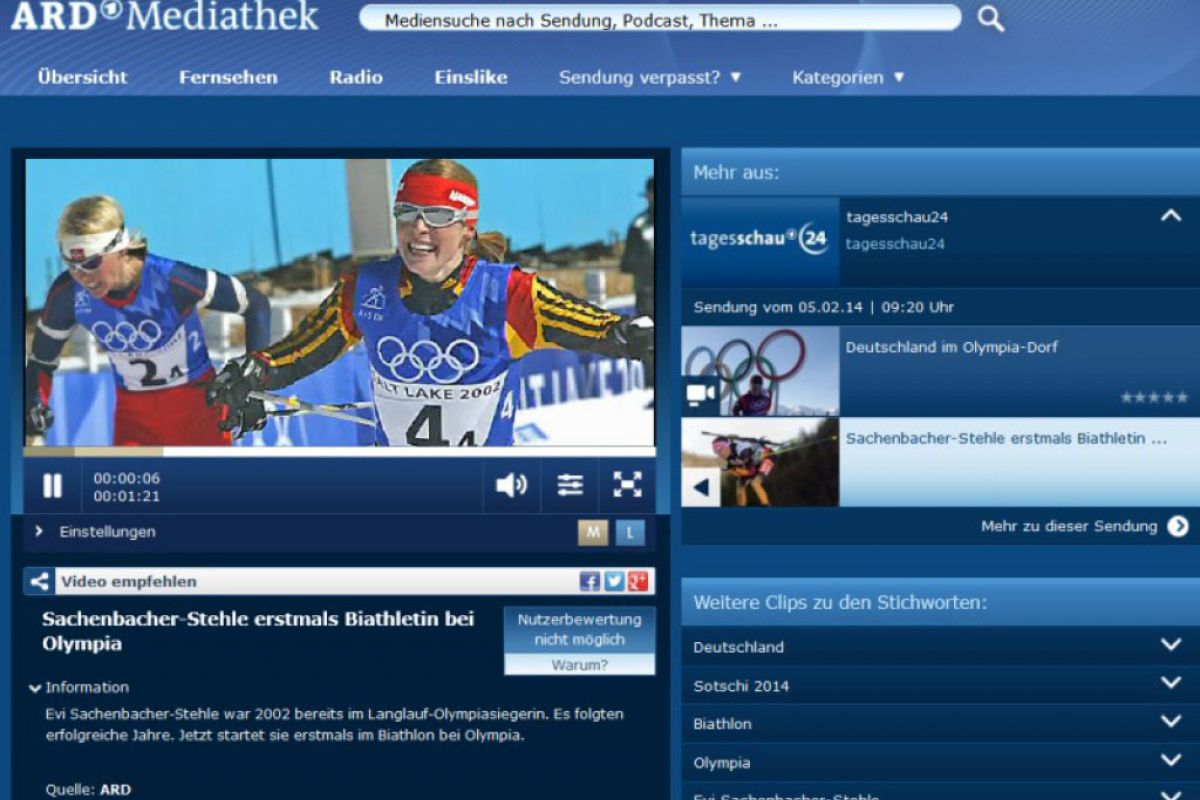The image size is (1200, 800).
Task: Click the search magnifier icon
Action: tap(990, 19)
